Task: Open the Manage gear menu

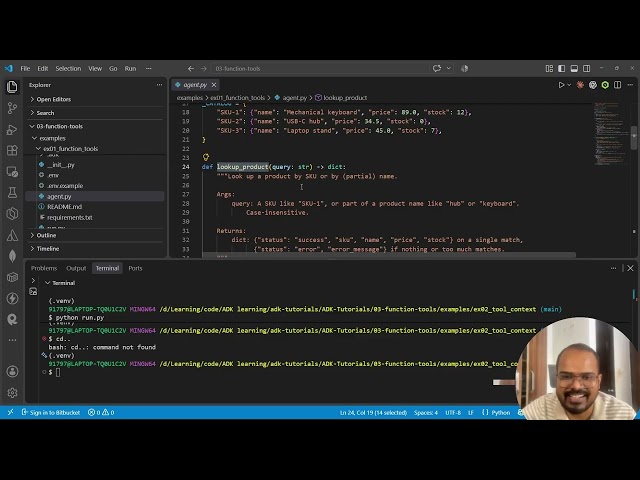Action: (12, 393)
